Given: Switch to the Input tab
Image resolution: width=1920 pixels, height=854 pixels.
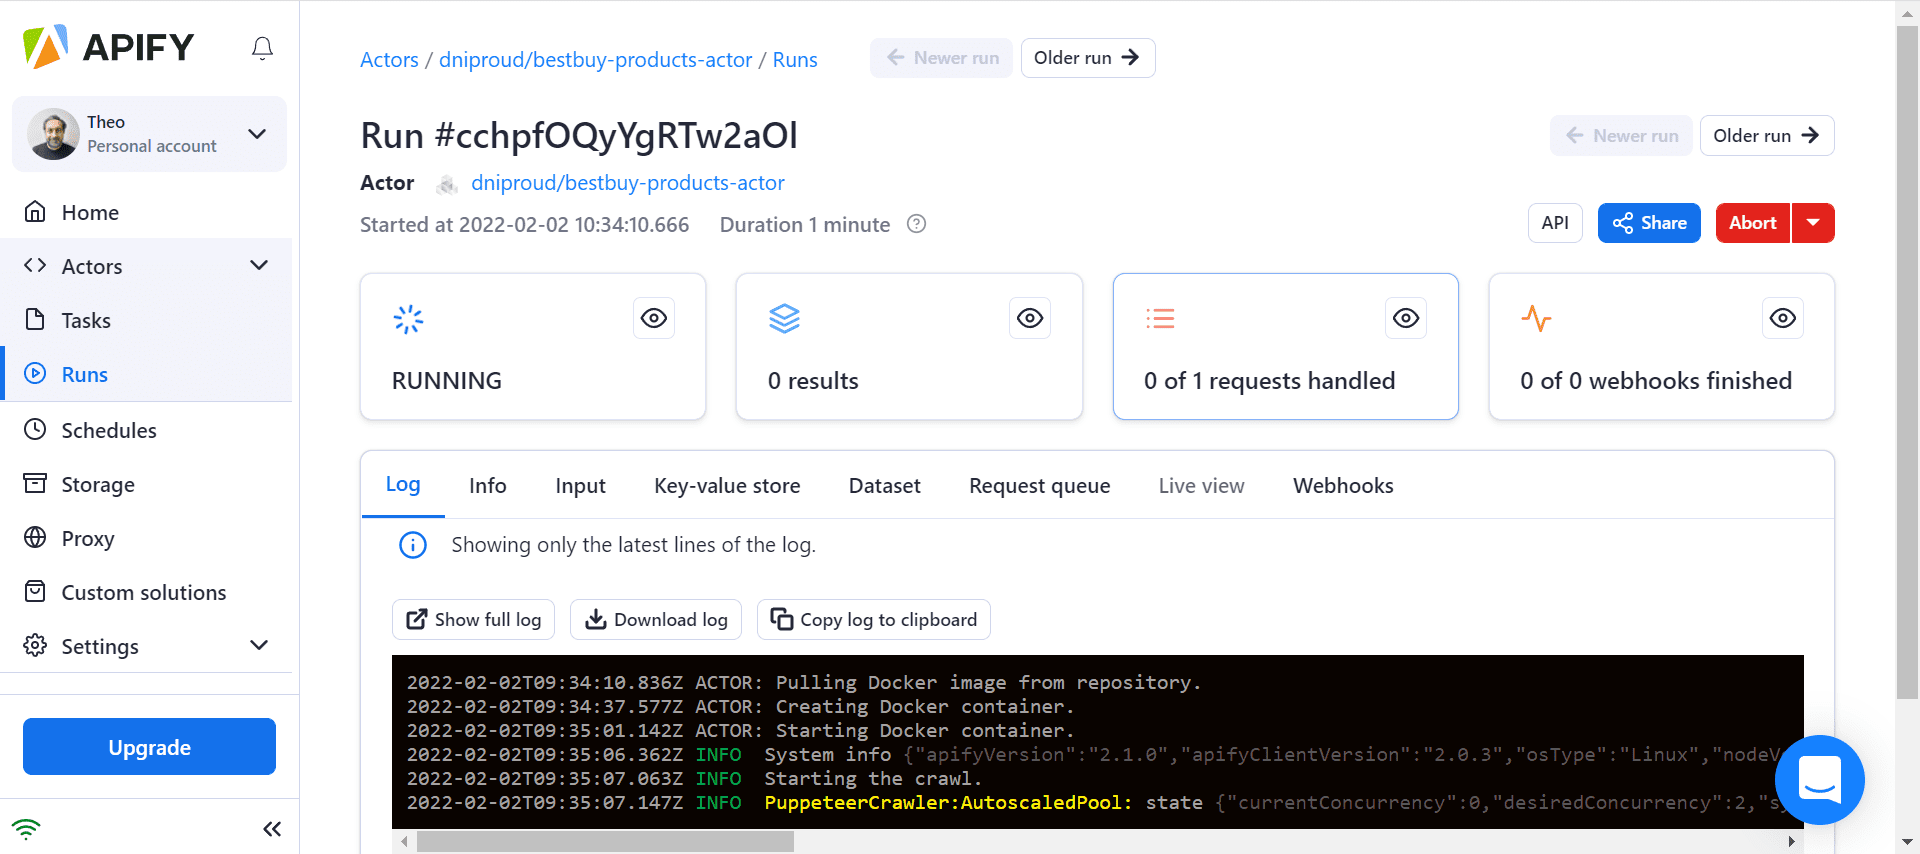Looking at the screenshot, I should point(580,486).
